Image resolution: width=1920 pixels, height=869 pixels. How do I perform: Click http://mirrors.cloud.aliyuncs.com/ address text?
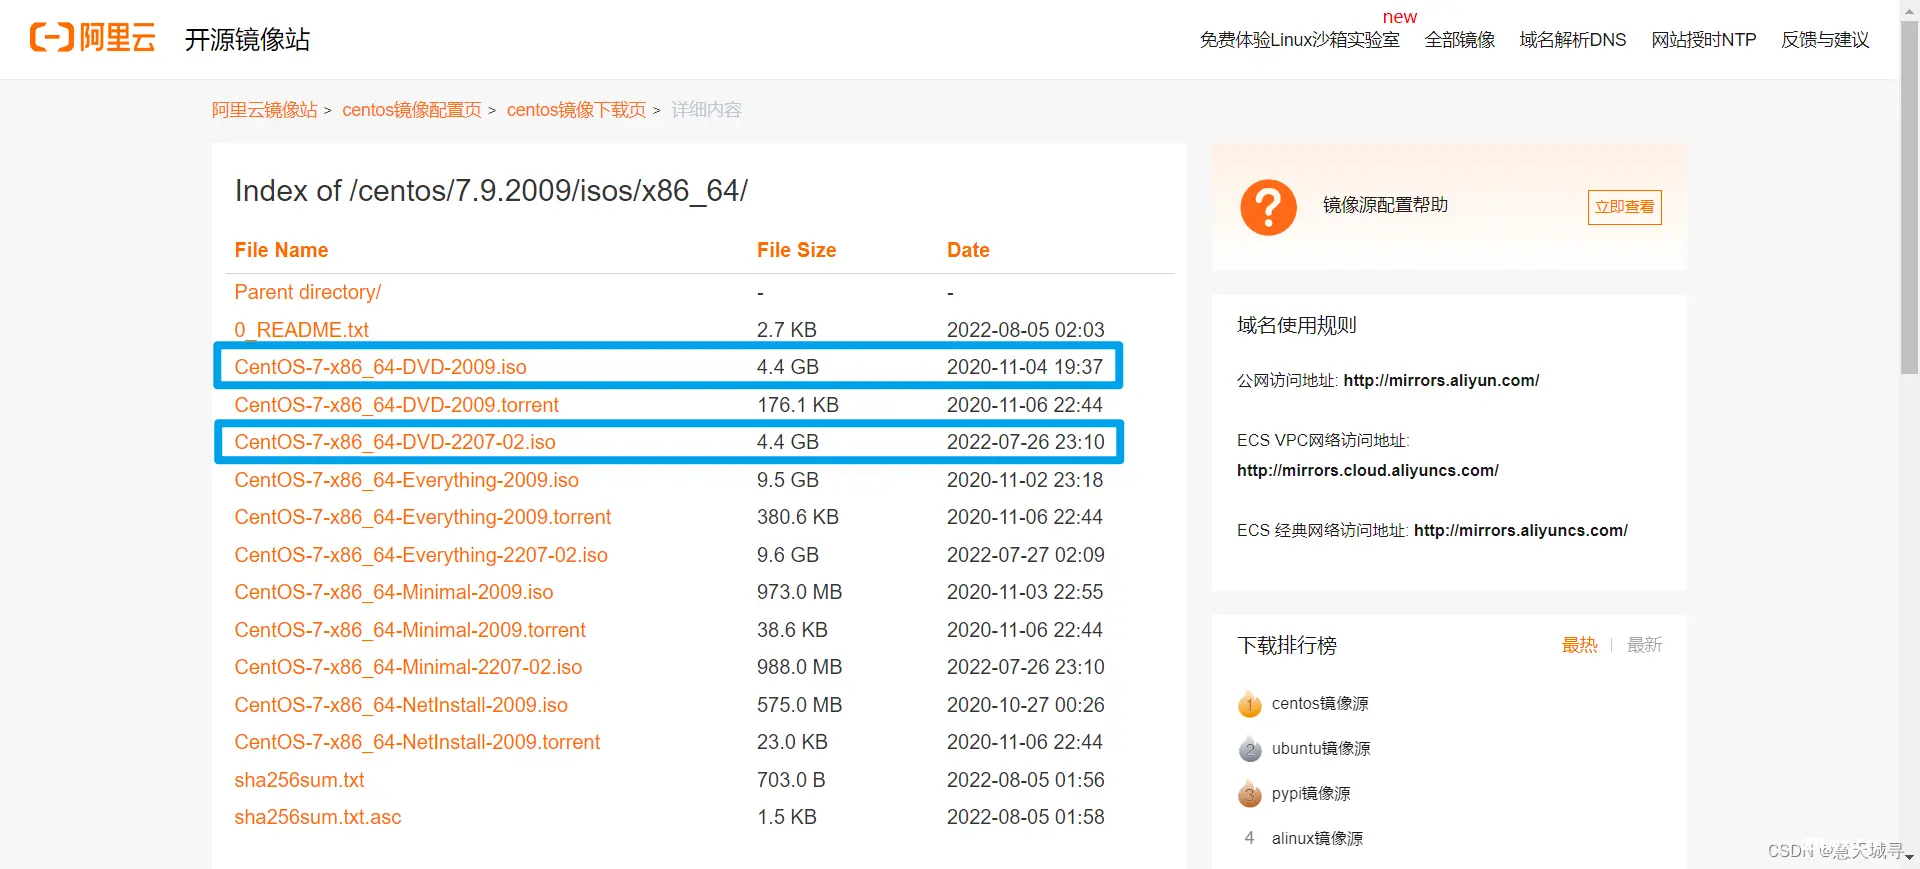pos(1367,471)
